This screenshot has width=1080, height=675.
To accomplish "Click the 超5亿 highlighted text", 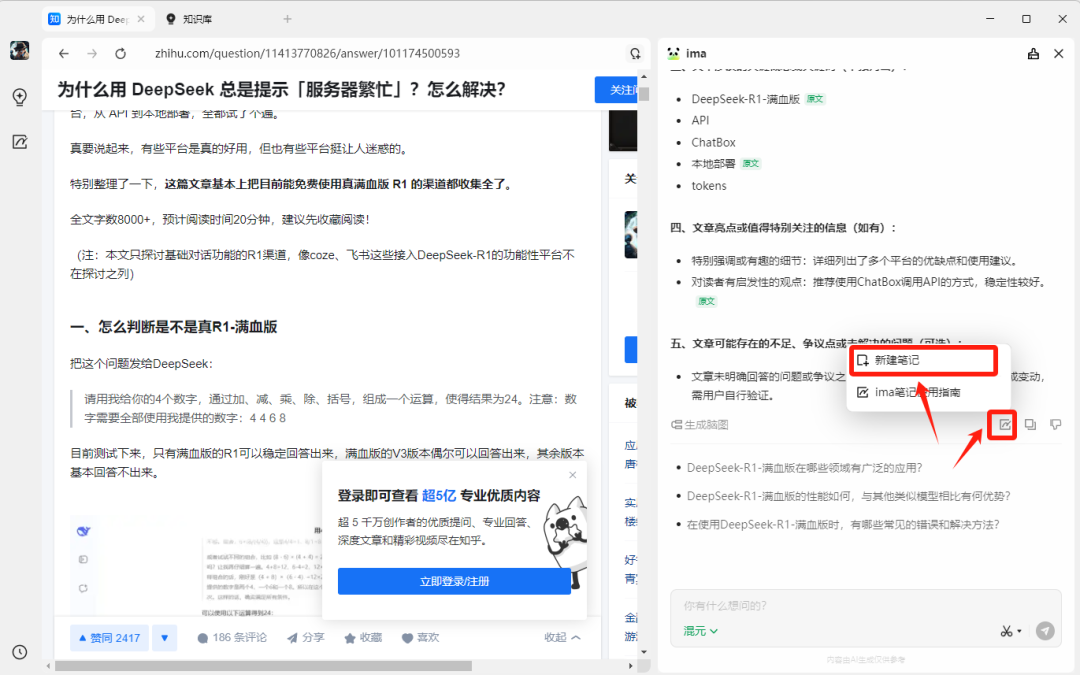I will pyautogui.click(x=439, y=495).
